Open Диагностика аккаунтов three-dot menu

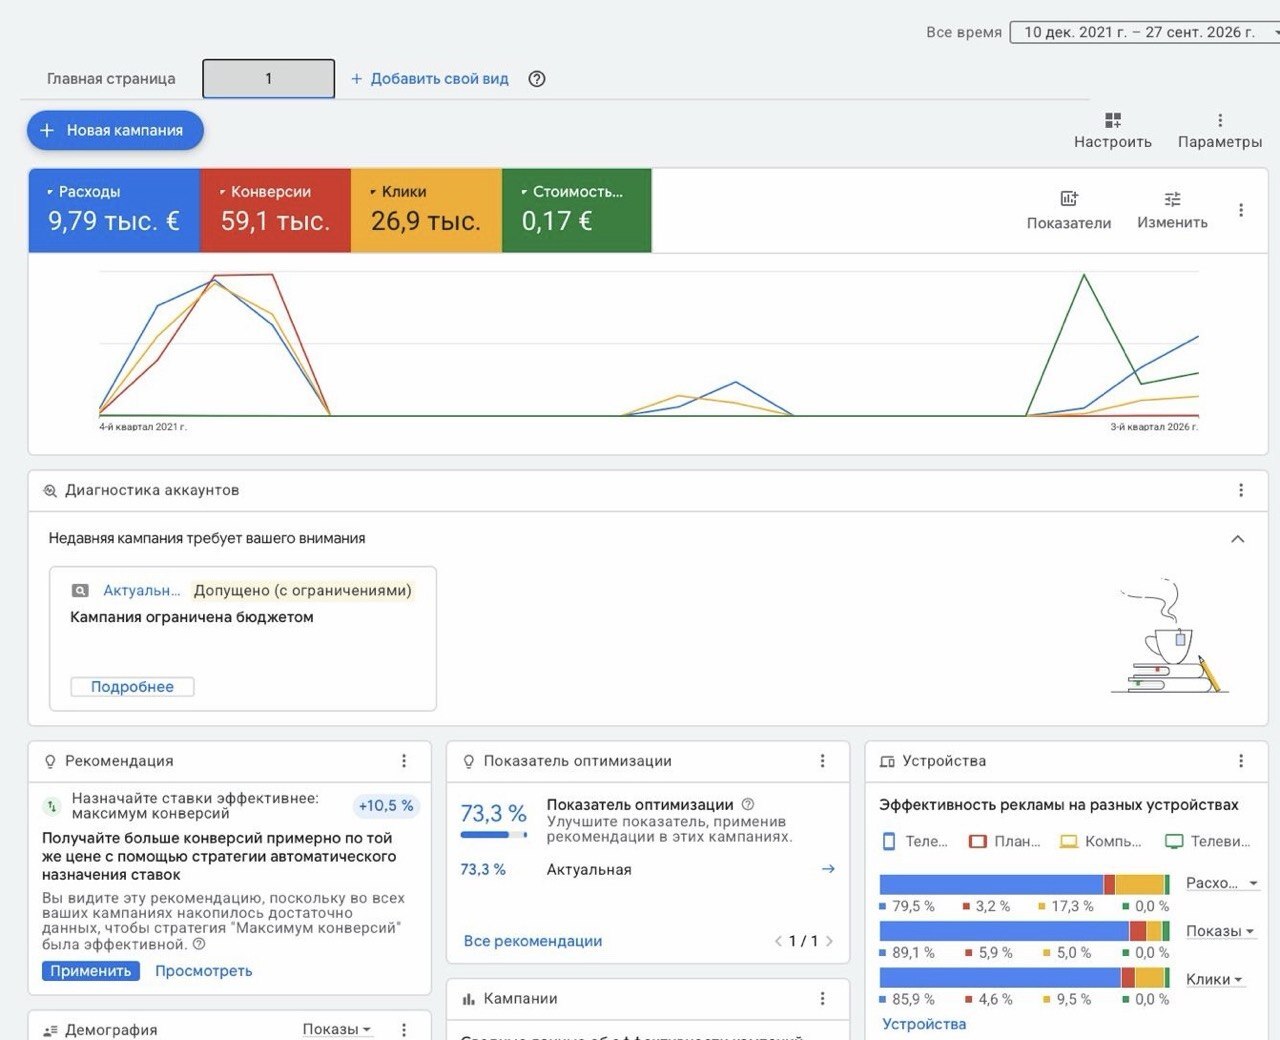pyautogui.click(x=1241, y=490)
